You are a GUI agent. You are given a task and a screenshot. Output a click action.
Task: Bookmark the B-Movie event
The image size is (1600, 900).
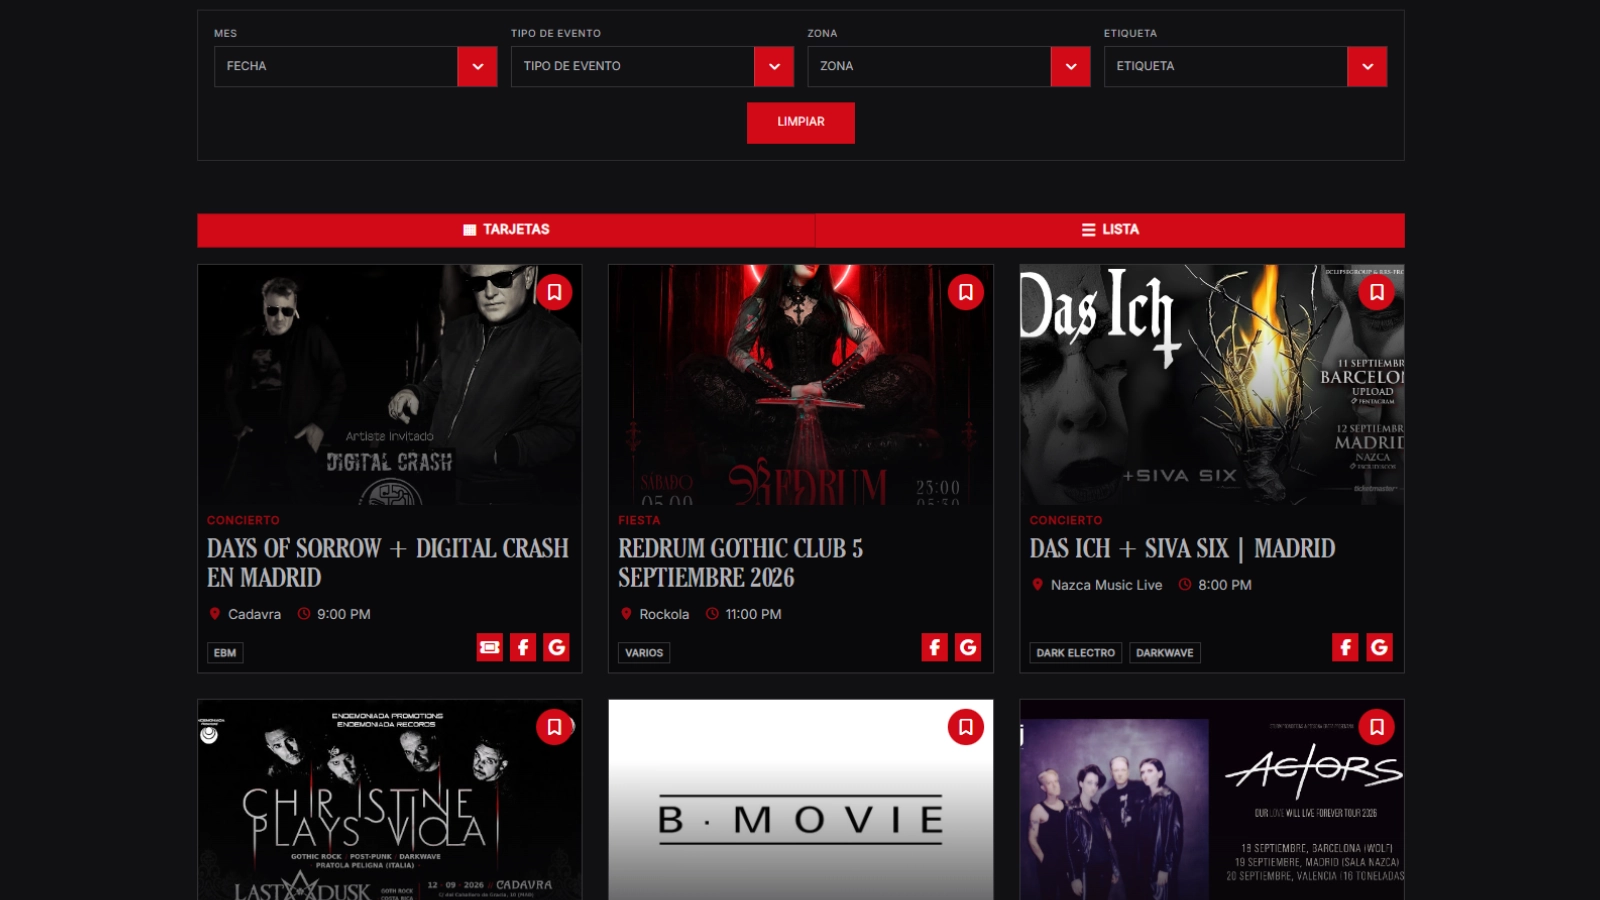pyautogui.click(x=966, y=727)
